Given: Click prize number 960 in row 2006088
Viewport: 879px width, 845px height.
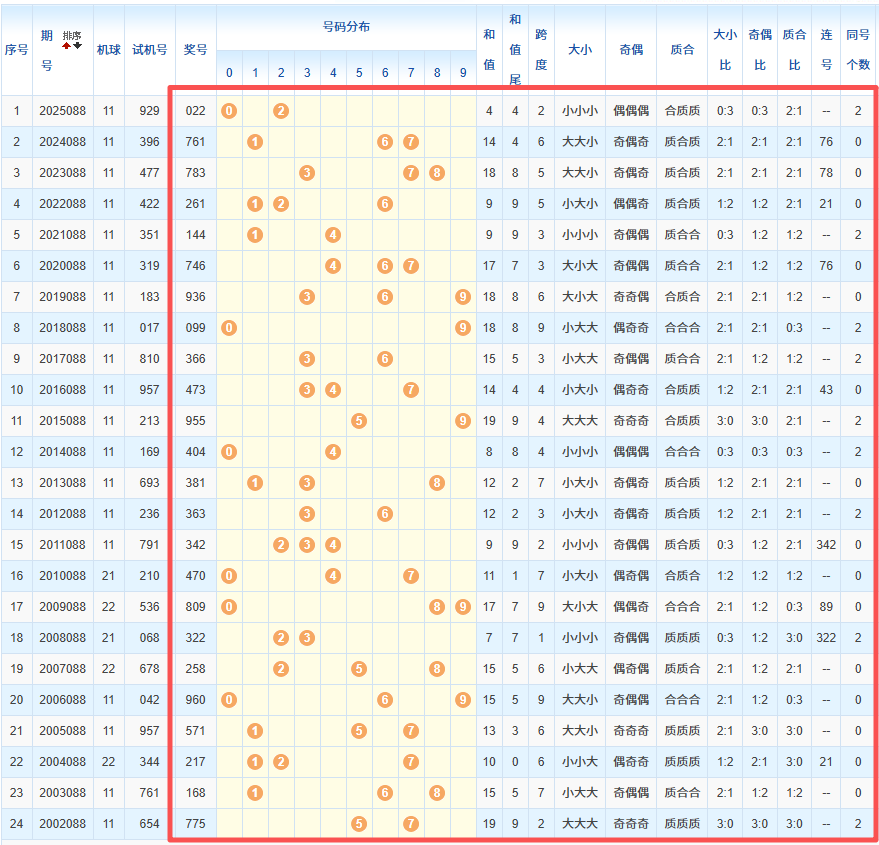Looking at the screenshot, I should coord(196,700).
